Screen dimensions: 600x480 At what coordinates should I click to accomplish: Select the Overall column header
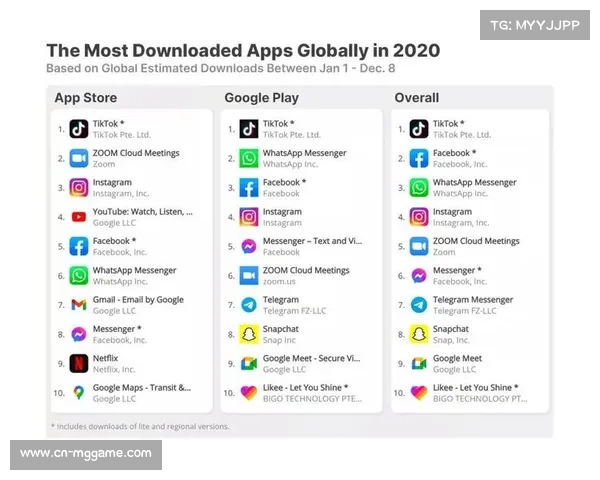[x=417, y=98]
